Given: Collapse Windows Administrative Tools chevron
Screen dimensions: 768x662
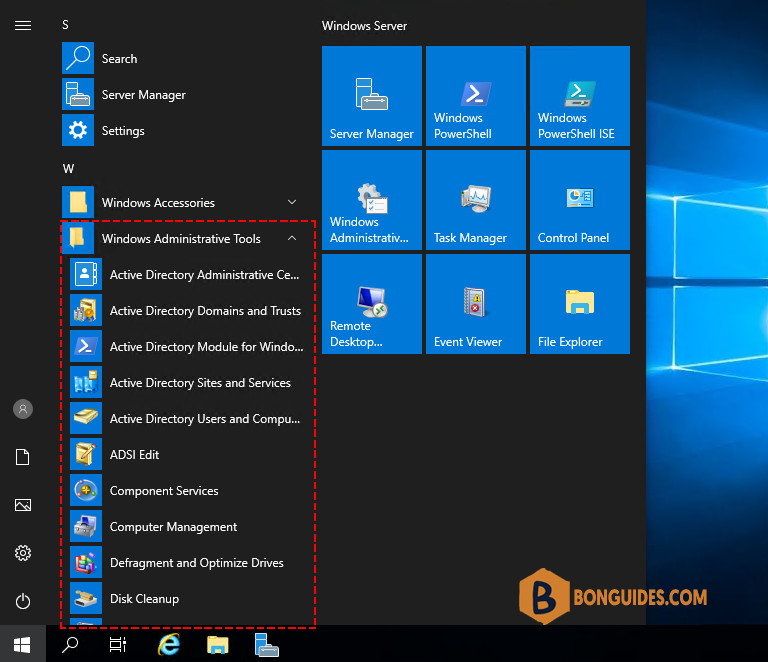Looking at the screenshot, I should point(292,238).
